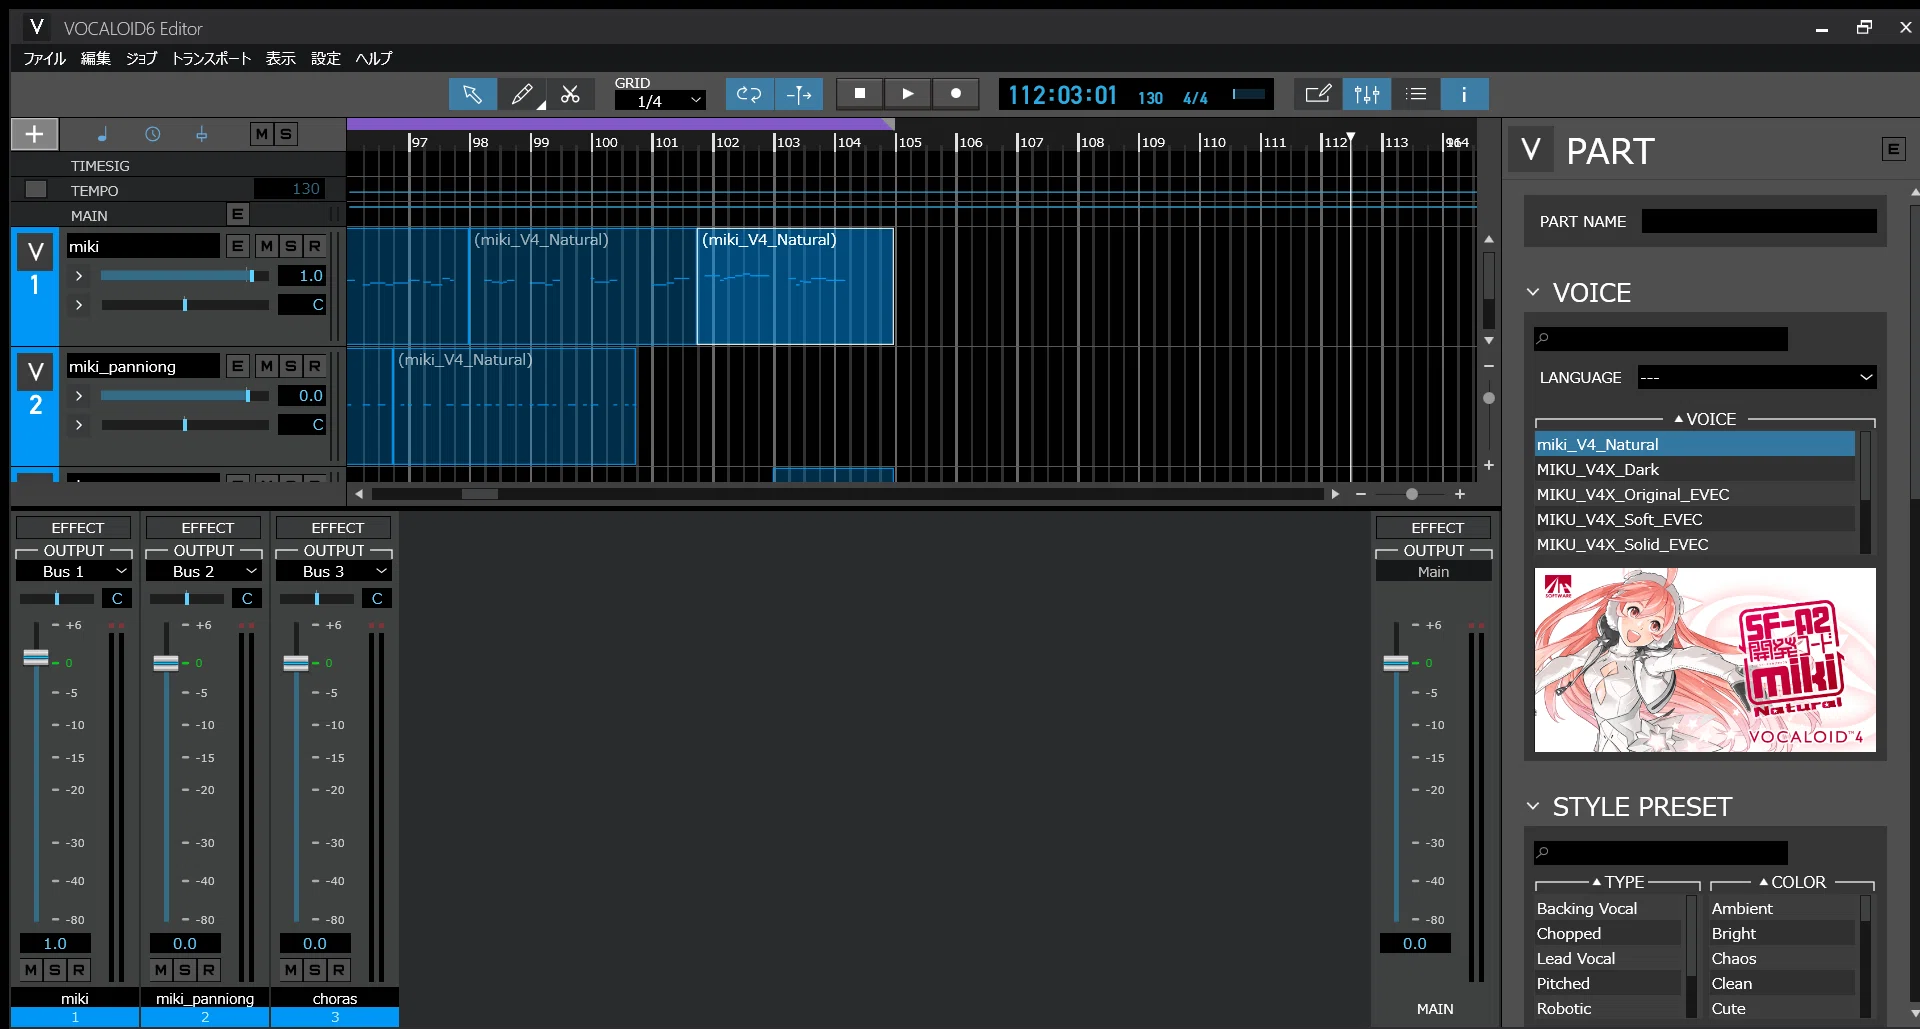Open Bus 2 output dropdown
This screenshot has width=1920, height=1029.
pos(204,571)
